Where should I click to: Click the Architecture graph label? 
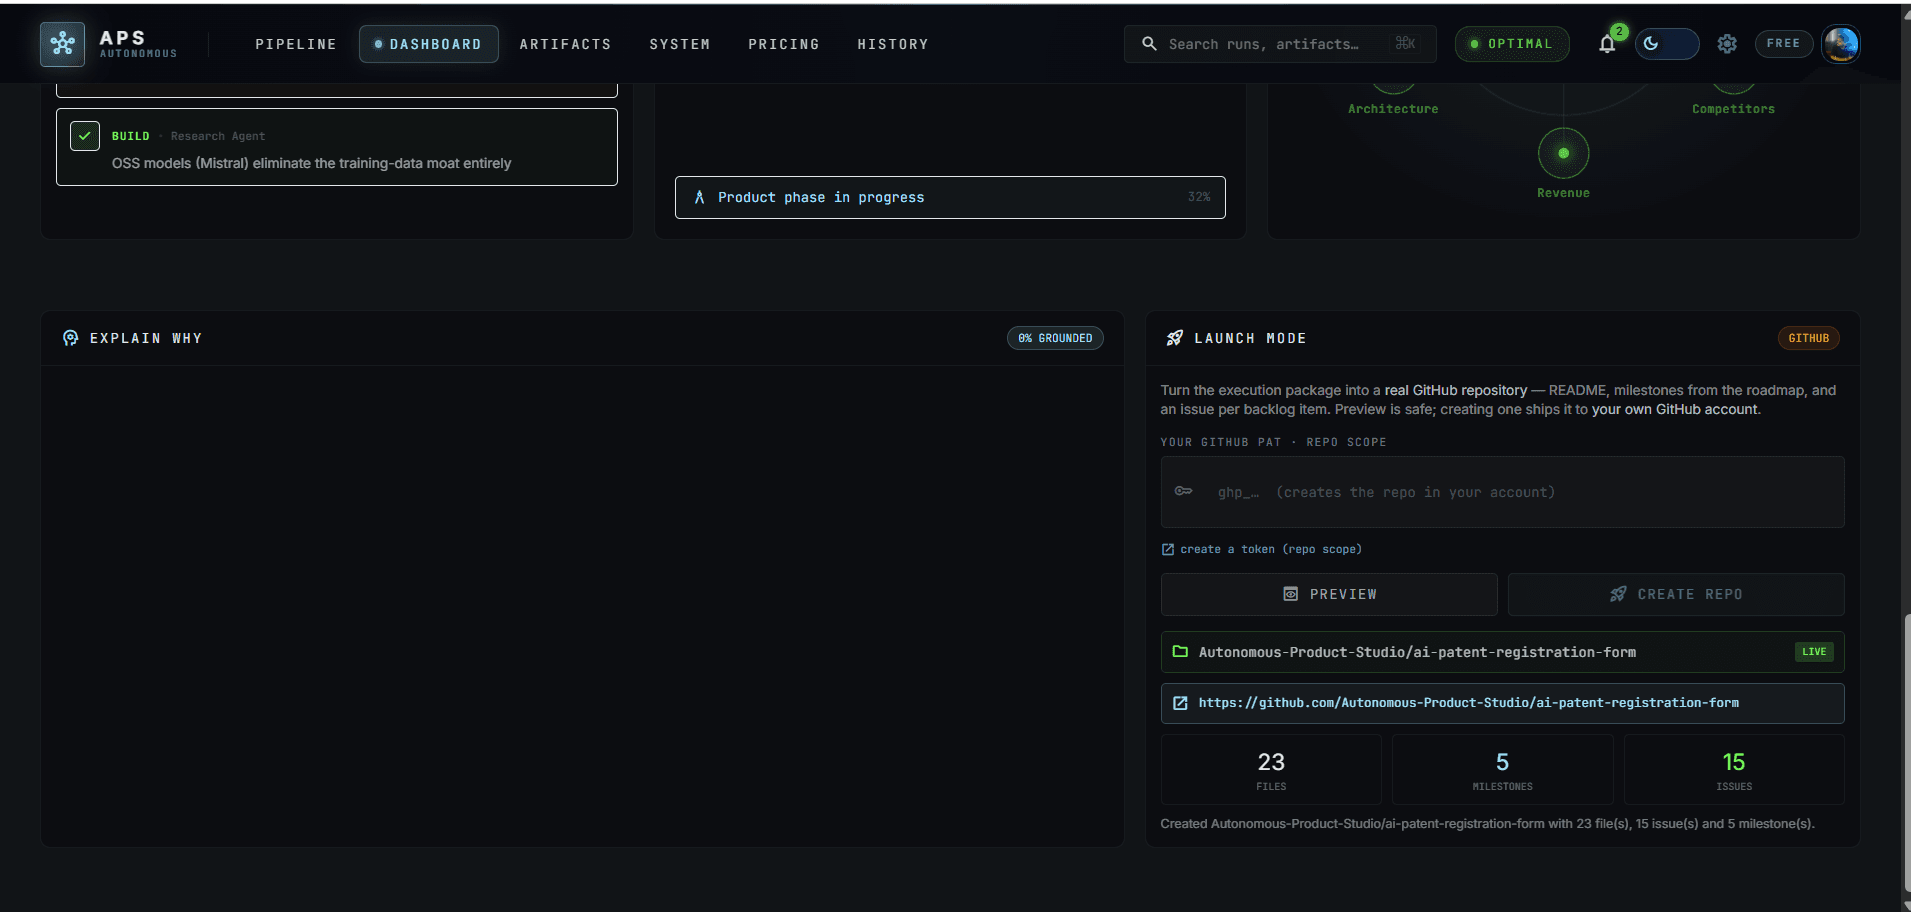click(x=1393, y=109)
